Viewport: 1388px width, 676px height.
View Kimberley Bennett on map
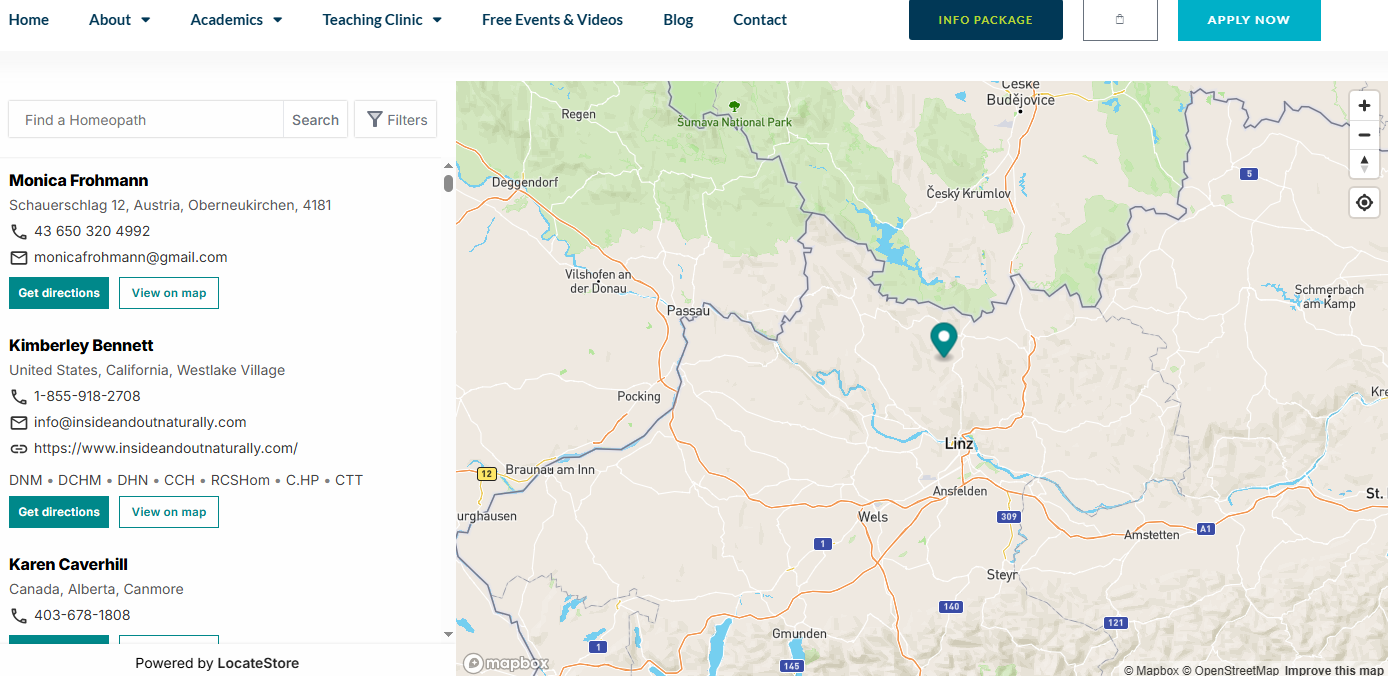pos(169,512)
